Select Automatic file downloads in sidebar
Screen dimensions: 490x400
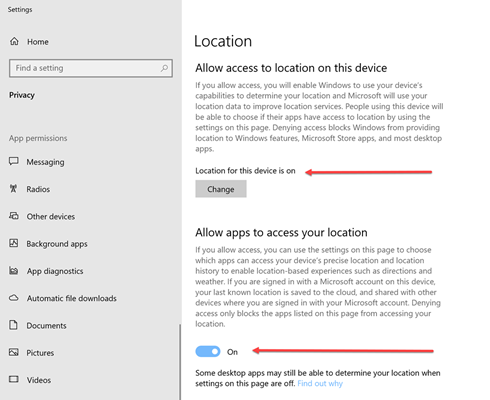click(x=72, y=298)
